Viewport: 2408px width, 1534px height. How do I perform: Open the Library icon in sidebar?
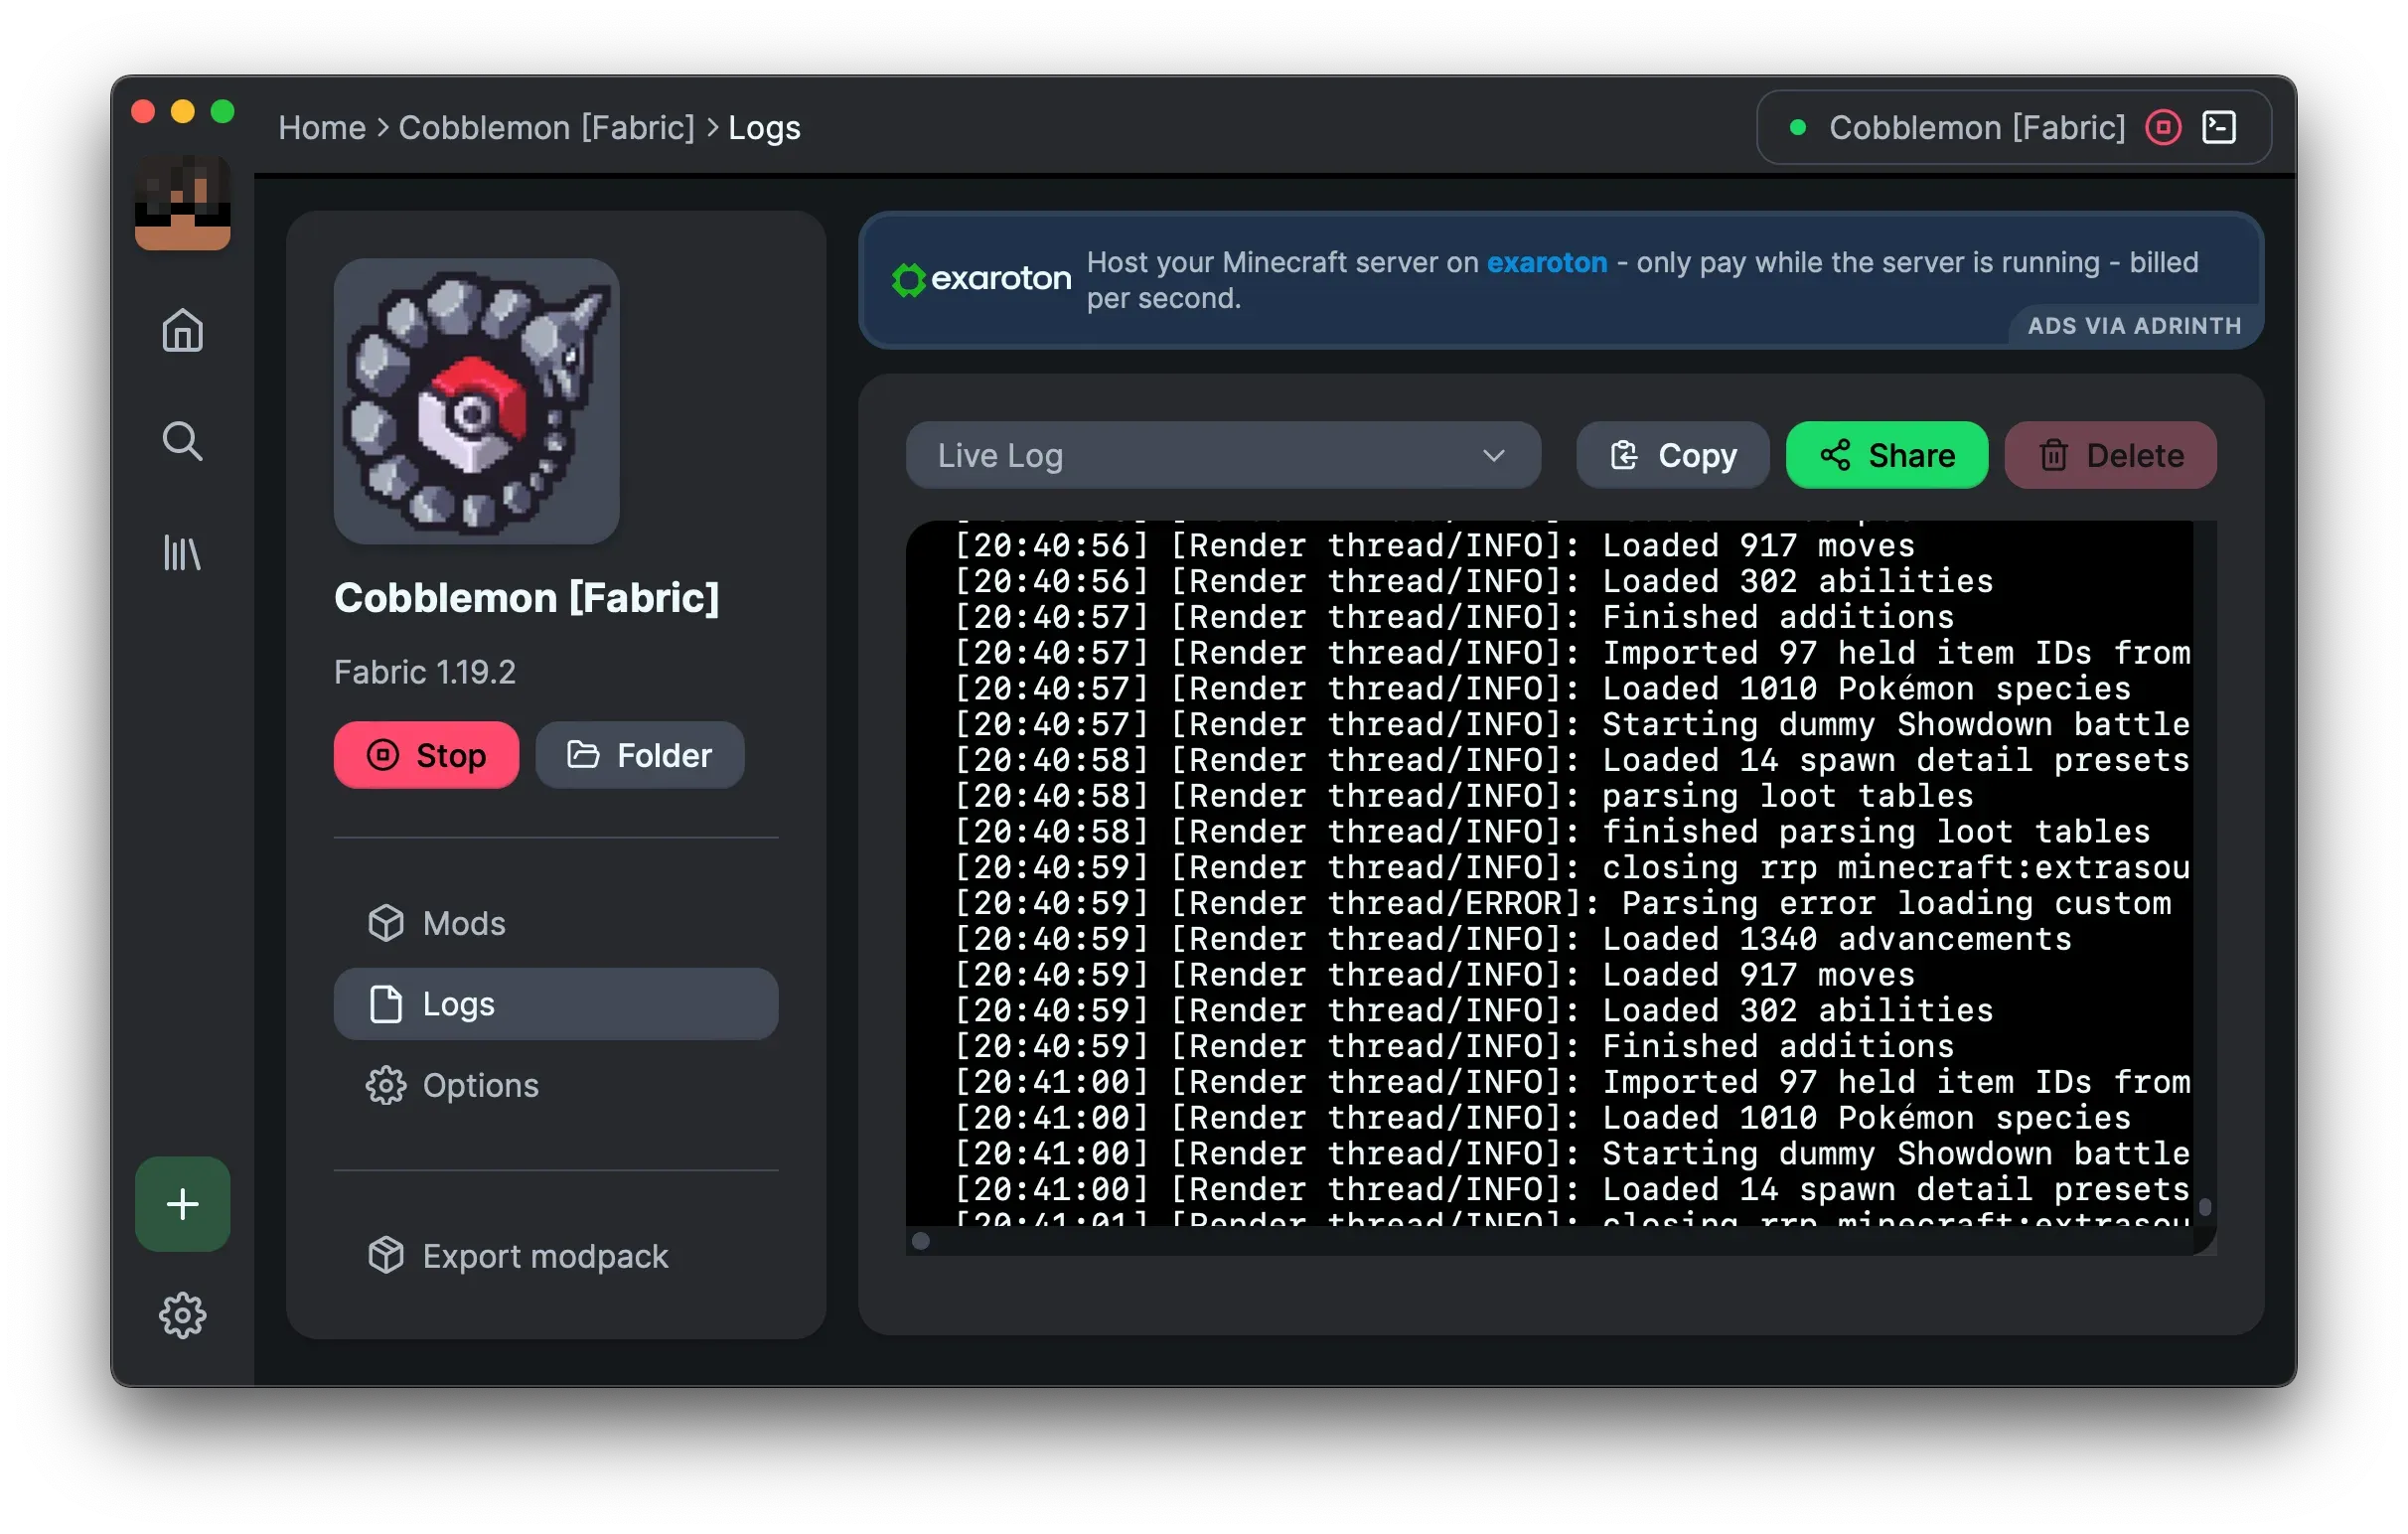[182, 552]
